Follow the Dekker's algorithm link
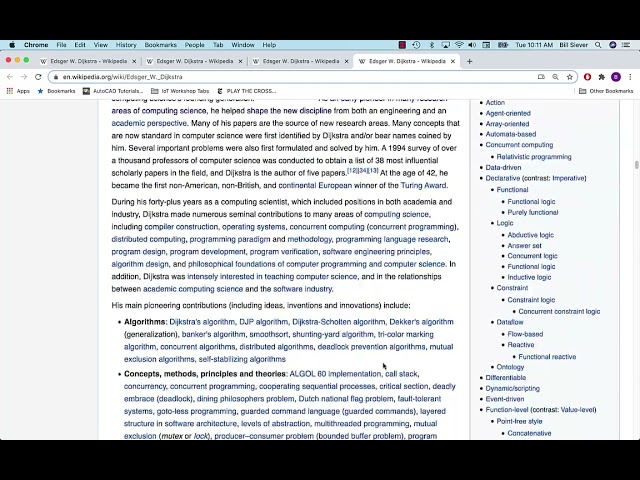Viewport: 640px width, 480px height. click(x=421, y=322)
